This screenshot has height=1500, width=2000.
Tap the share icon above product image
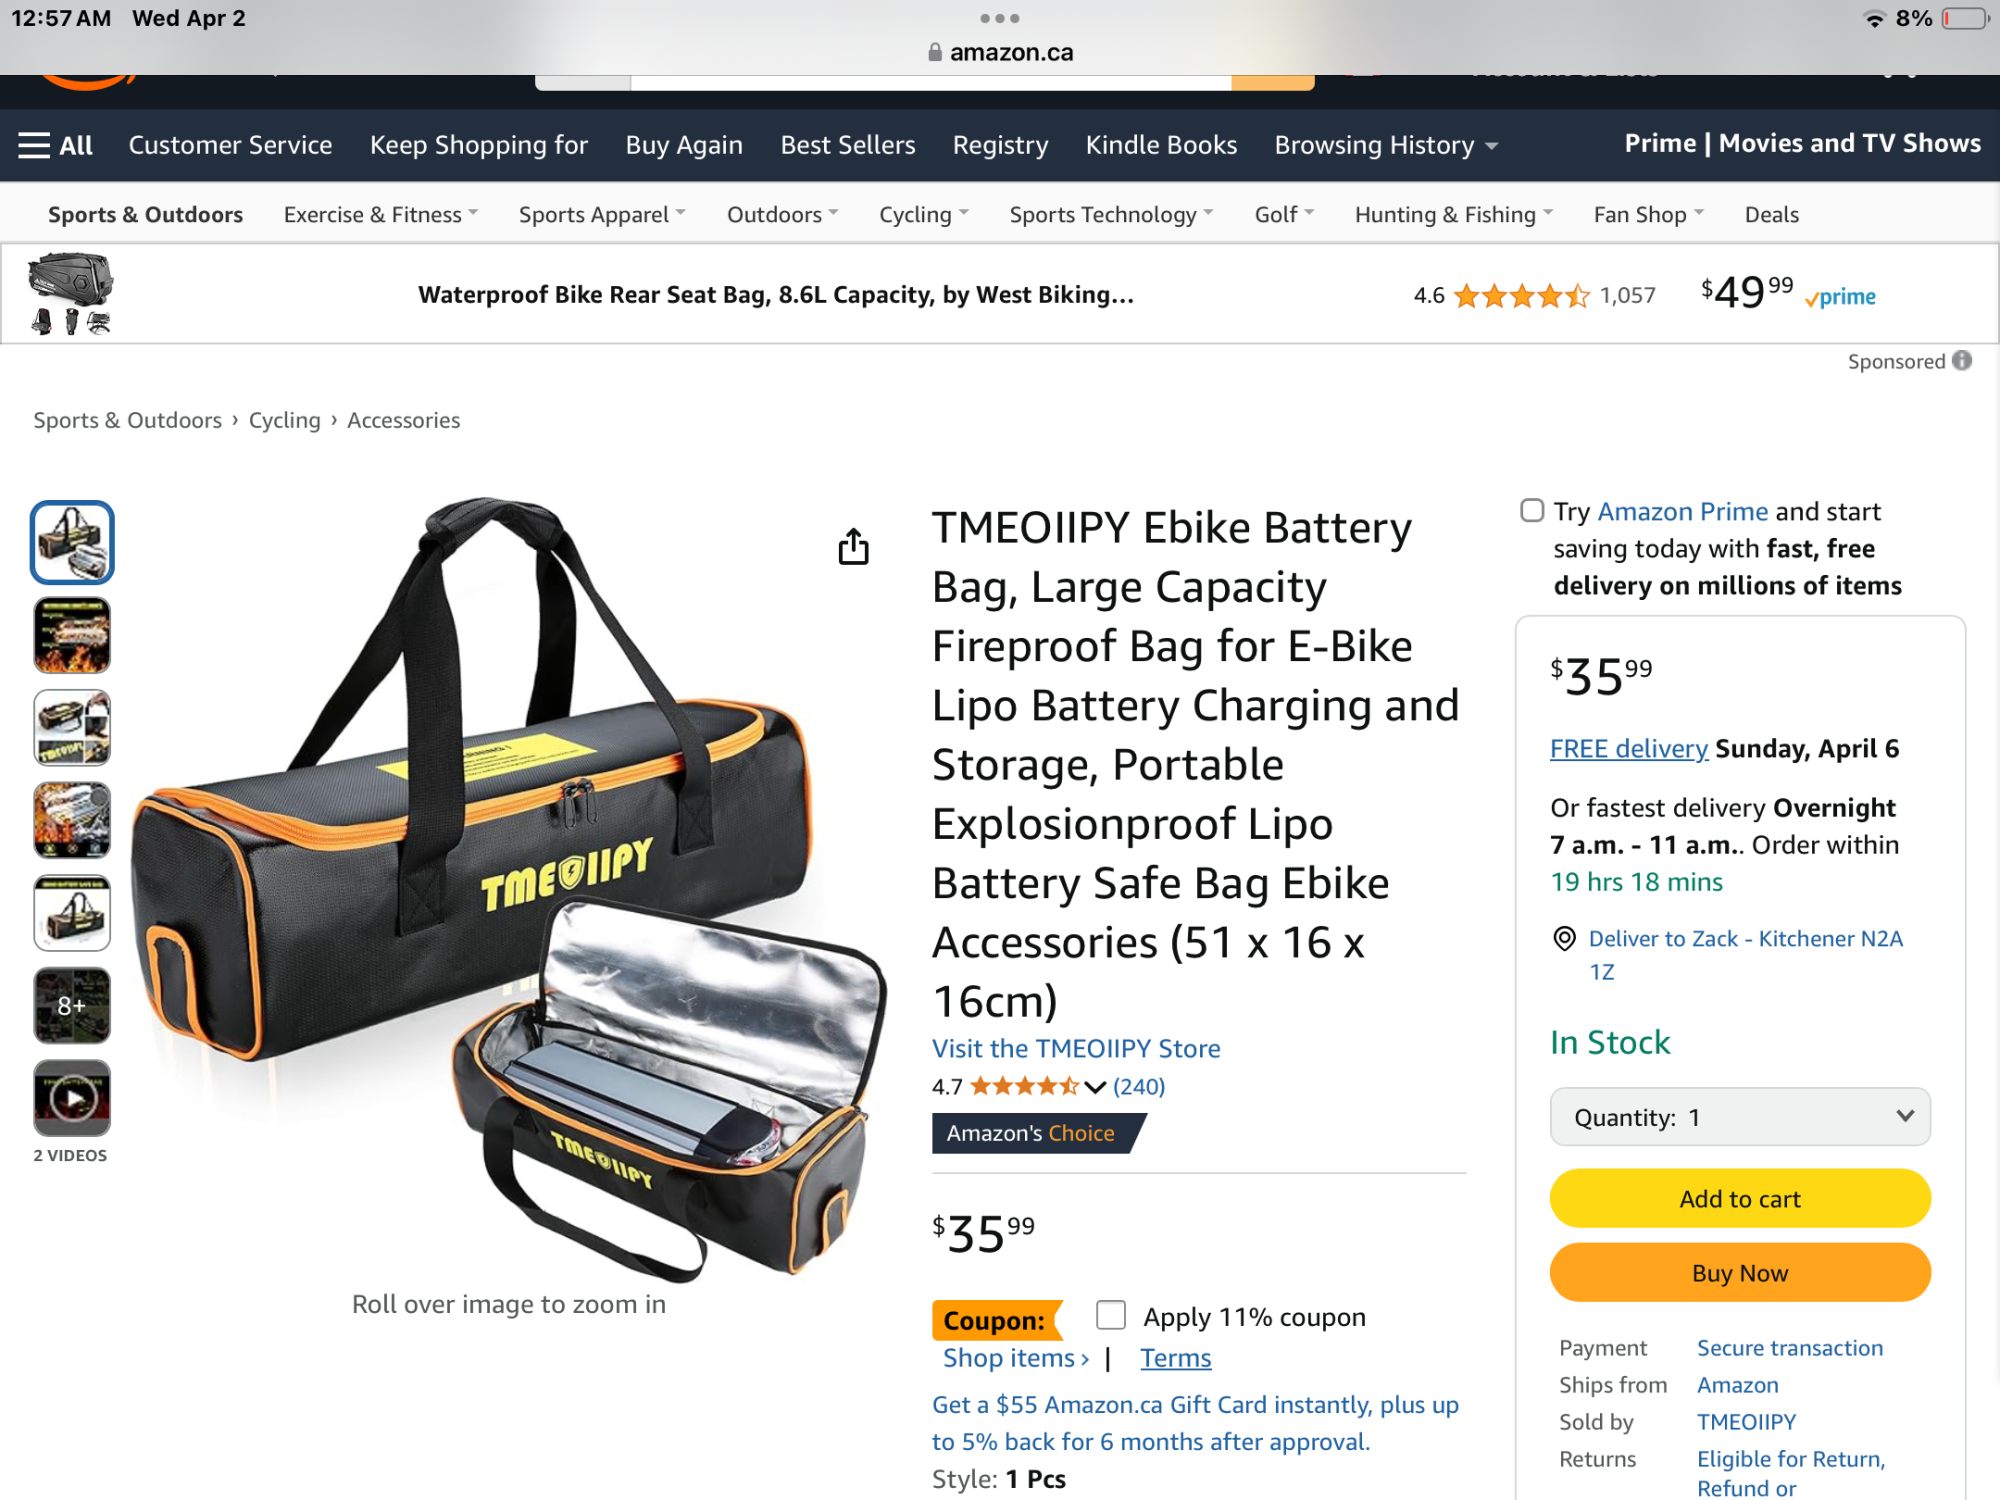pos(853,546)
